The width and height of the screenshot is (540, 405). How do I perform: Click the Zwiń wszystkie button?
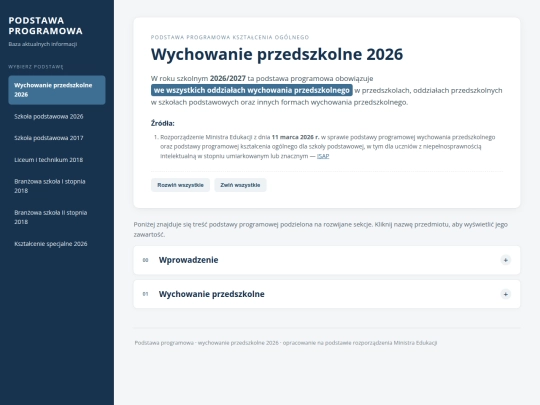240,185
